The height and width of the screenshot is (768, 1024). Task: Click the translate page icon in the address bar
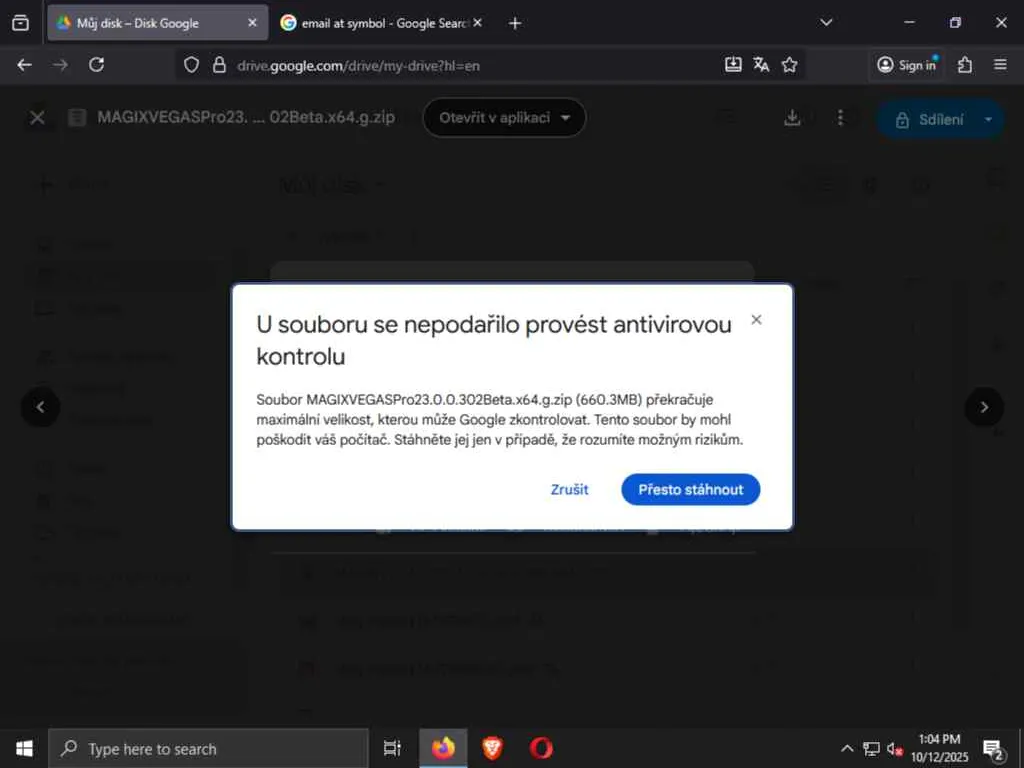coord(761,64)
